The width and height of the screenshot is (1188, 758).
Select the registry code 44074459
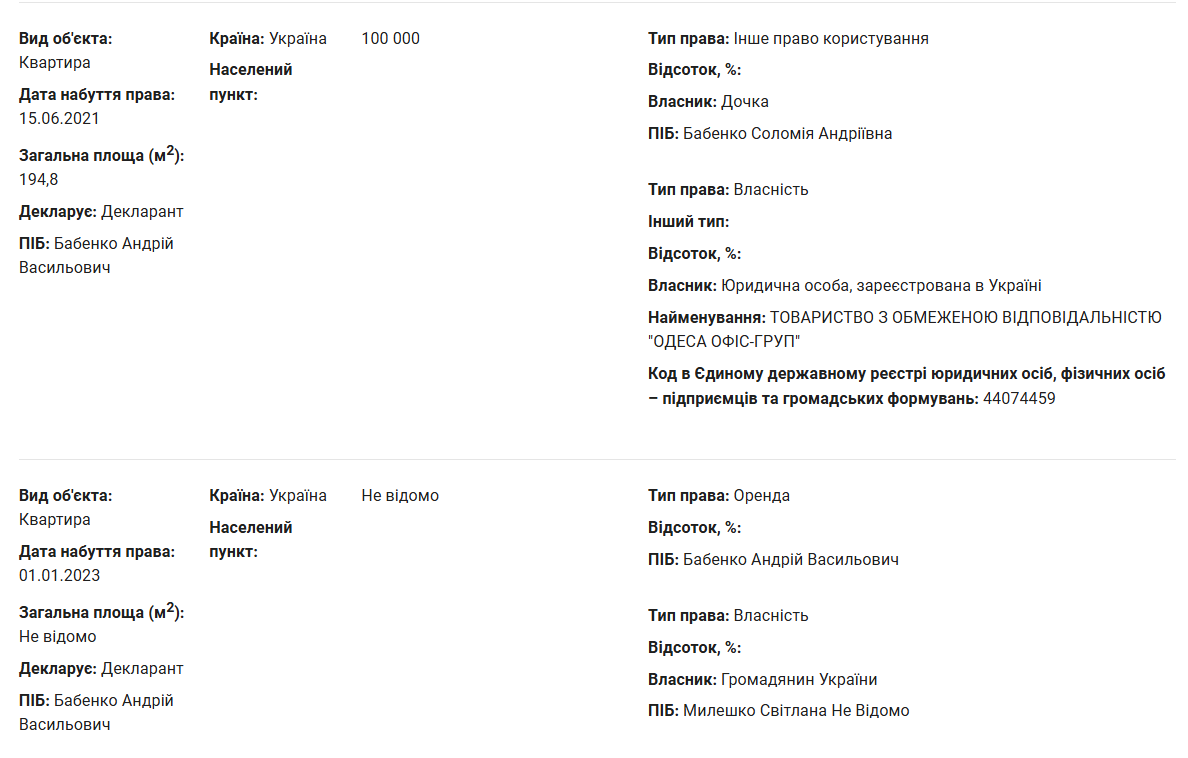(x=1020, y=399)
